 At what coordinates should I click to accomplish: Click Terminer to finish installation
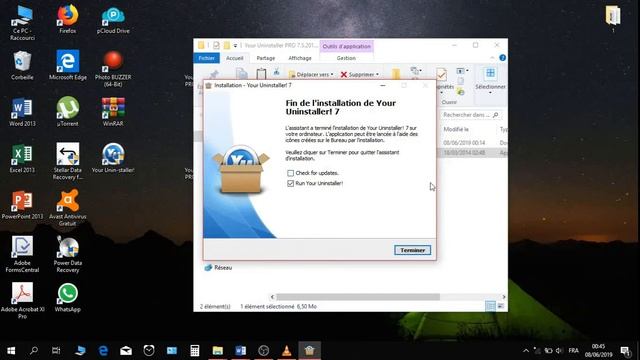(x=412, y=250)
